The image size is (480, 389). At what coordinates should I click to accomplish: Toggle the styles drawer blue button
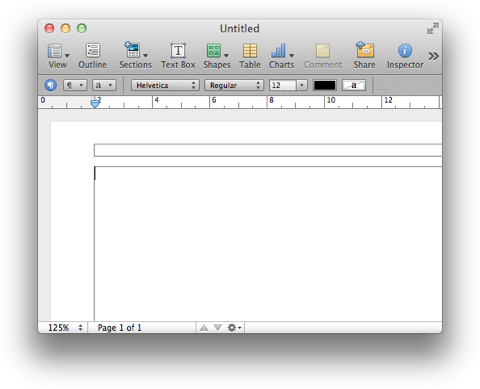pos(51,85)
